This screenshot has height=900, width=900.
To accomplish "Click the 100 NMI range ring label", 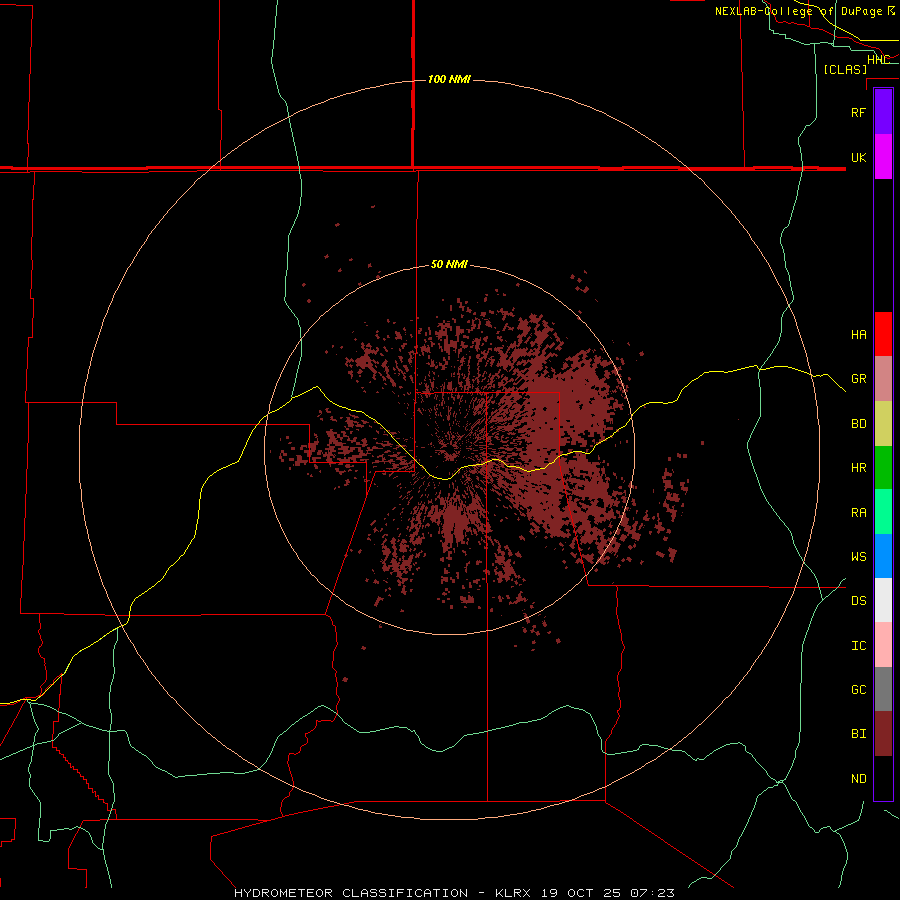I will click(449, 79).
